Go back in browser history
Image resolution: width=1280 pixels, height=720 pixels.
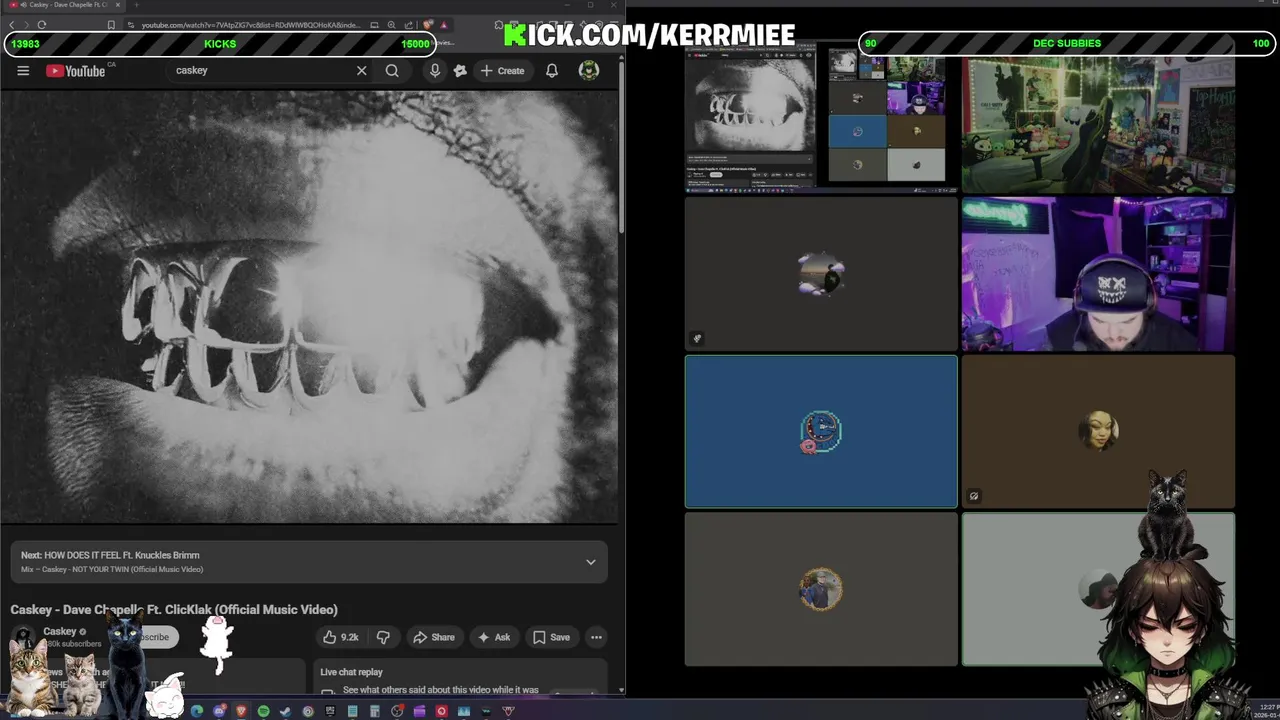pos(12,25)
